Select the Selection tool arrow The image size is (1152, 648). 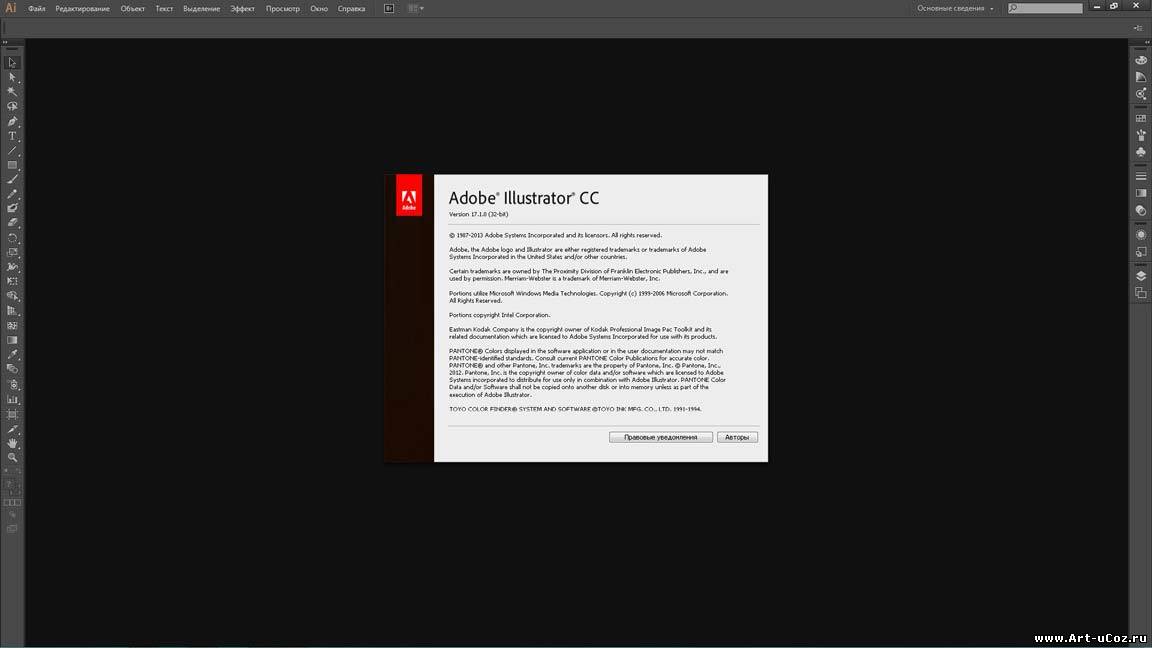click(12, 62)
